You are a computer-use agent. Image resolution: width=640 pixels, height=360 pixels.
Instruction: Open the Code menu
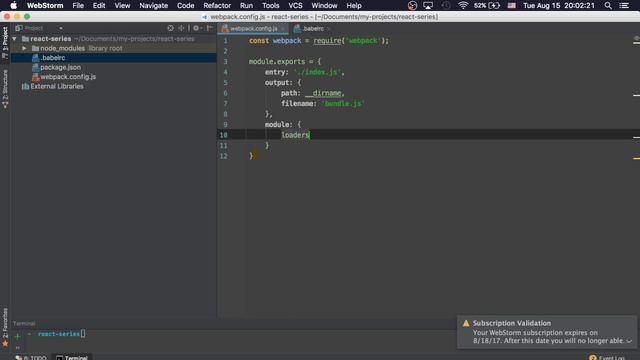185,6
